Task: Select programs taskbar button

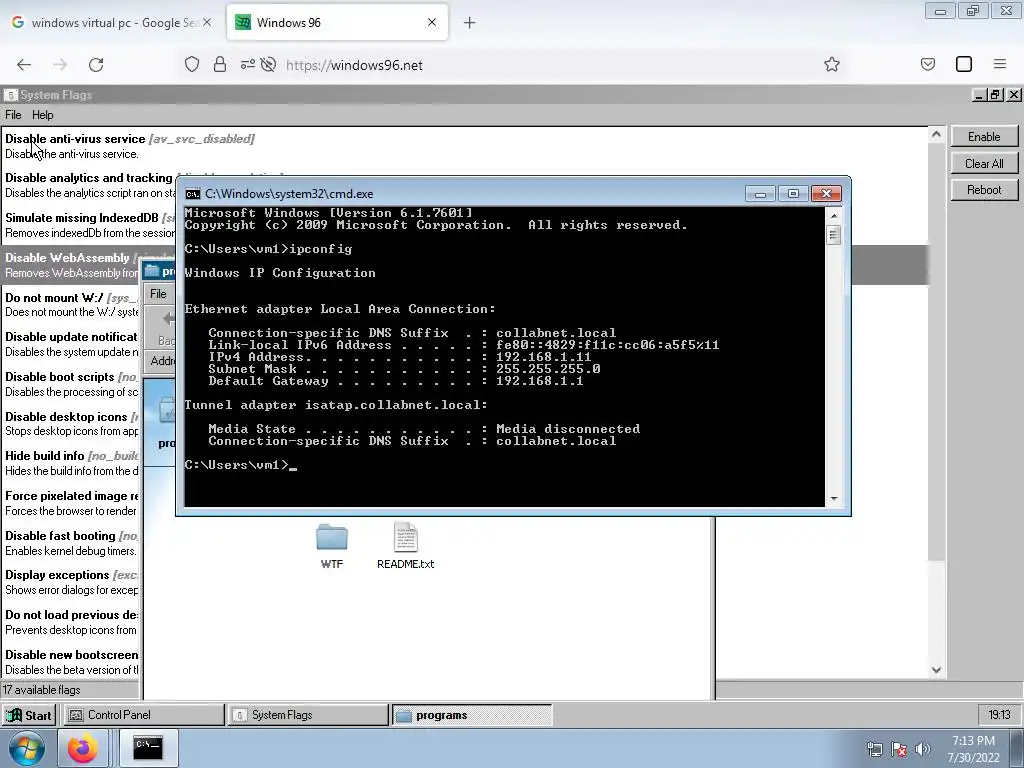Action: (x=472, y=715)
